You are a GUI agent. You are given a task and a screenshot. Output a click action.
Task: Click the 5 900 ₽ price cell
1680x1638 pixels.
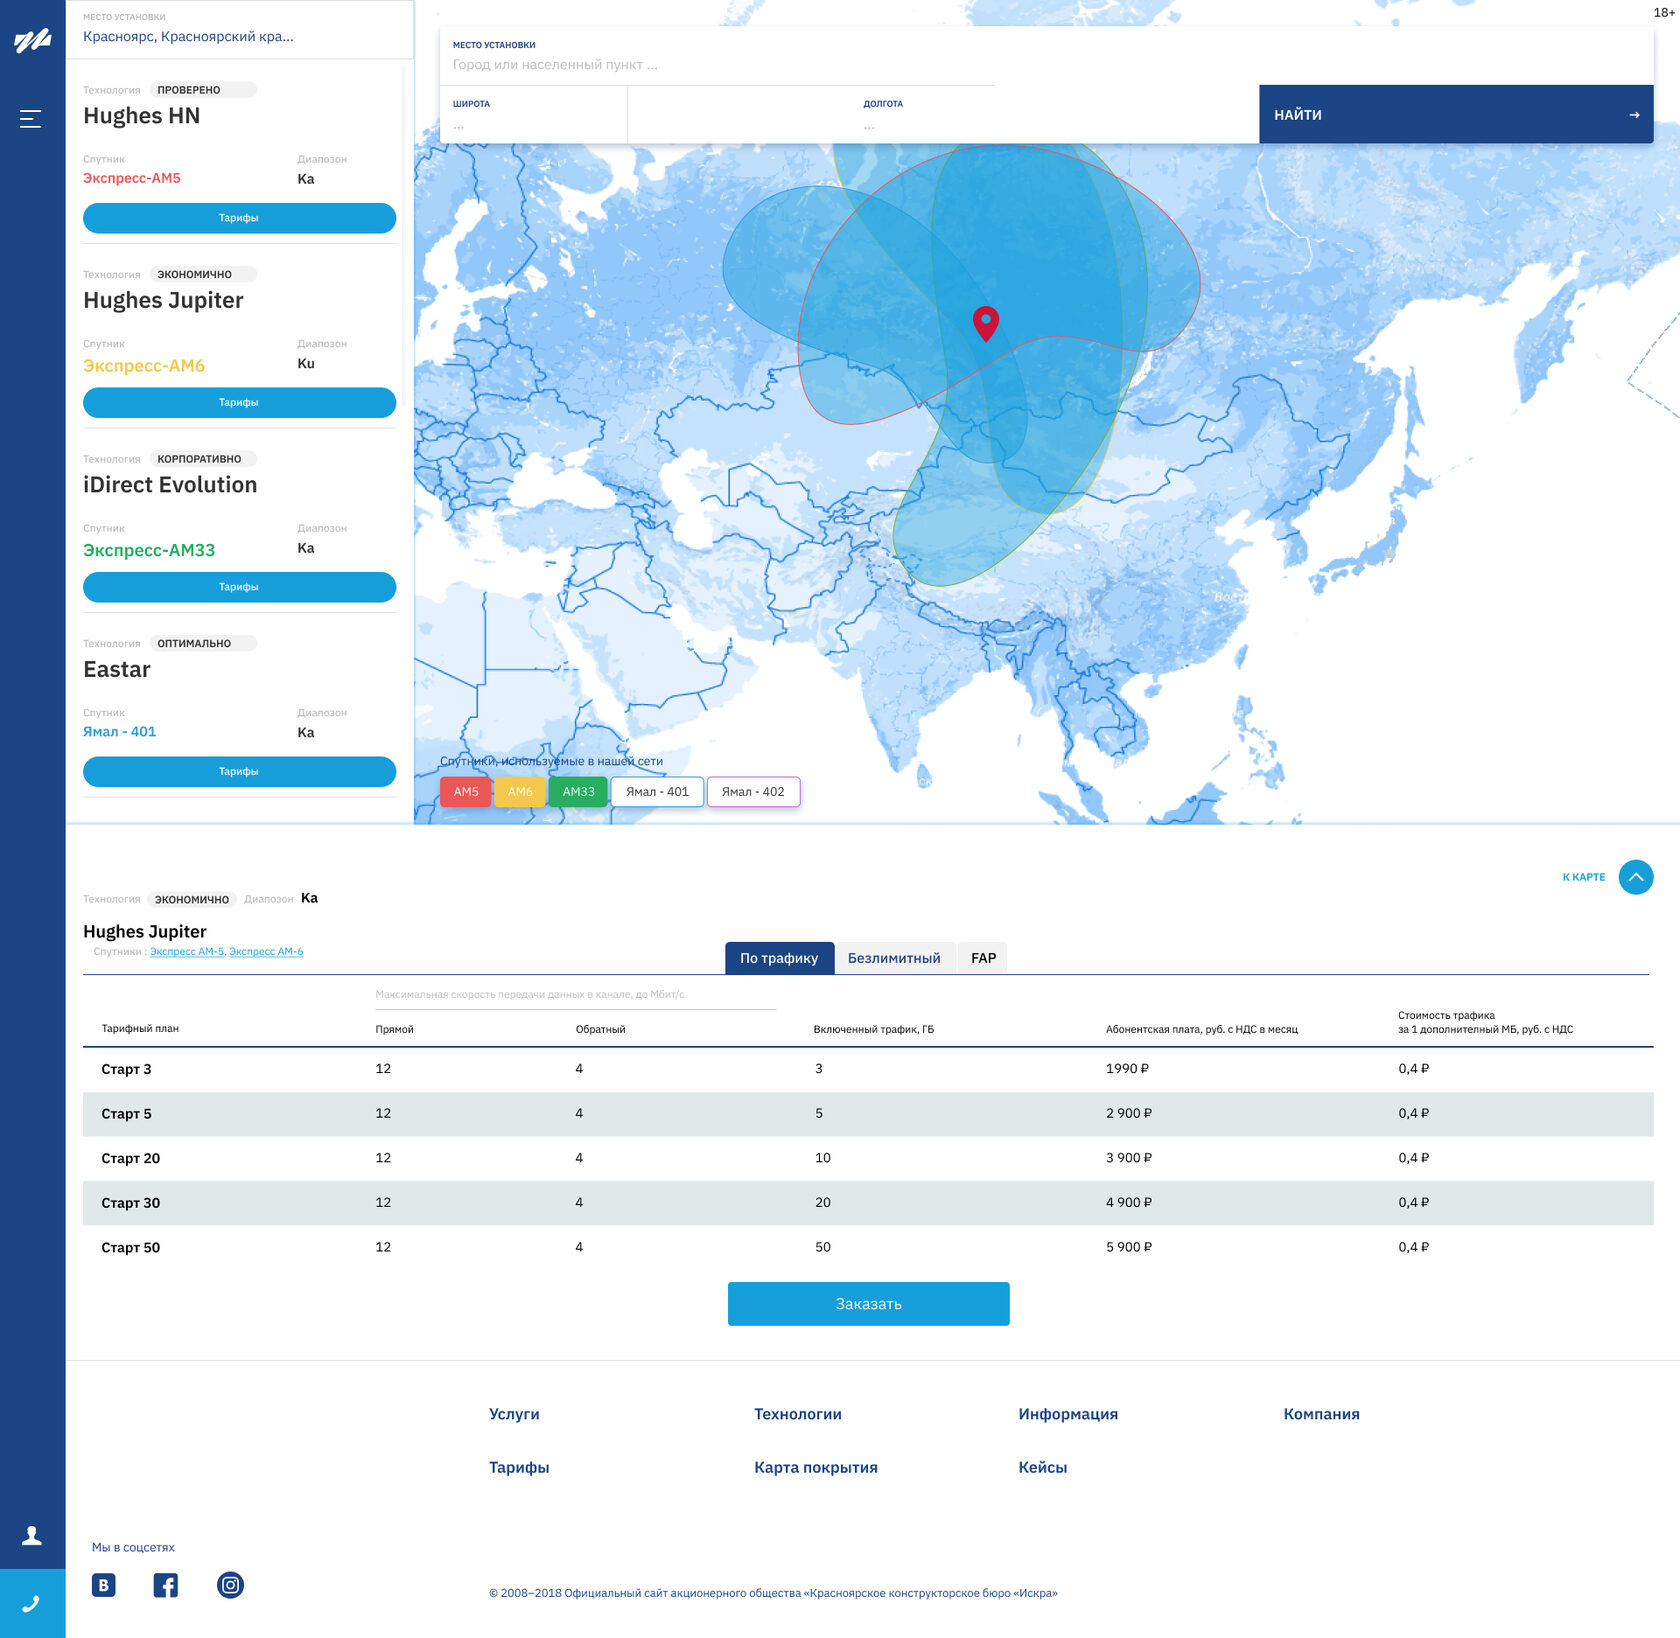[x=1129, y=1247]
